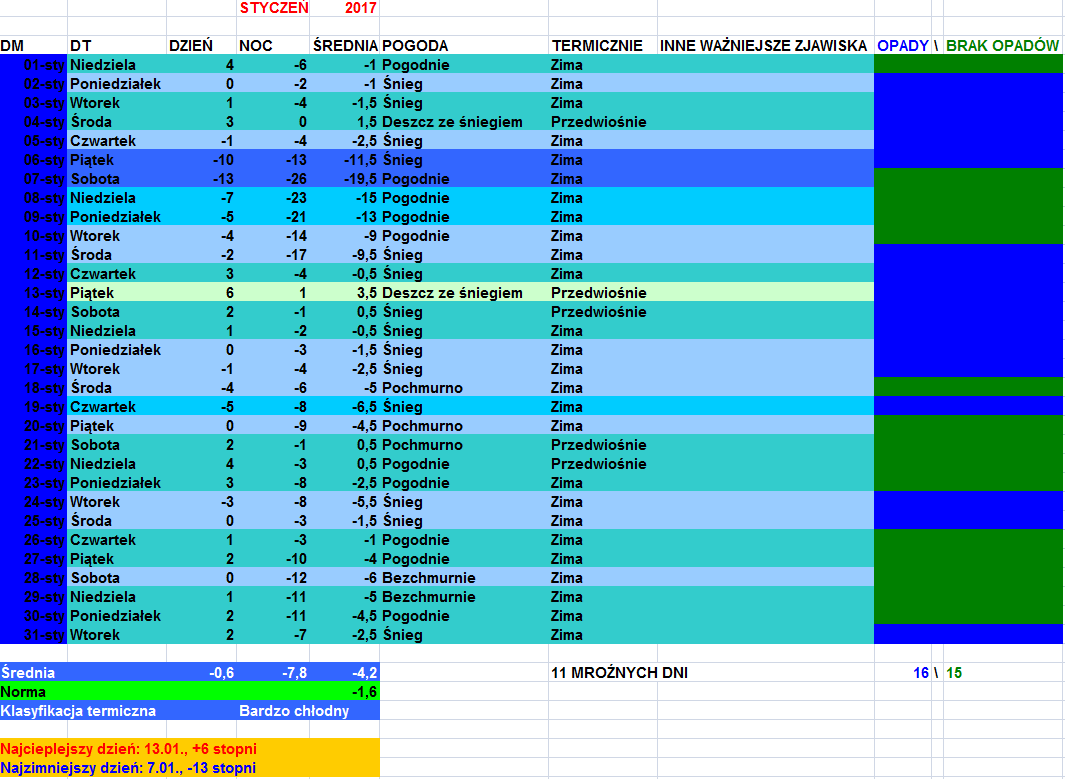Click the POGODA column header
The image size is (1065, 779).
pos(415,46)
